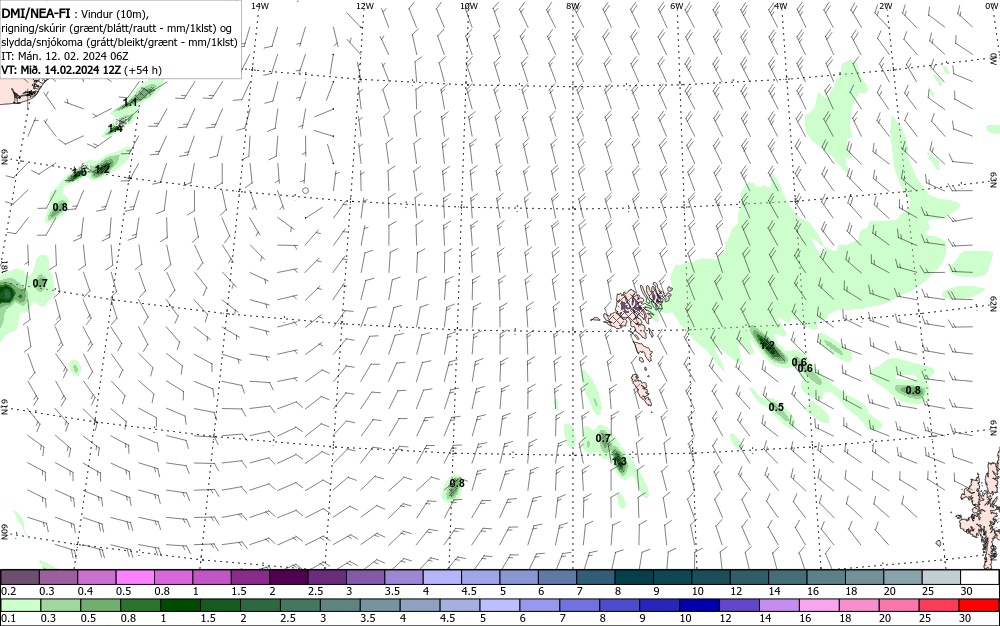Click the bright pink swatch between 0.5 and 0.8, upper scale
Screen dimensions: 1000x626
click(x=135, y=577)
